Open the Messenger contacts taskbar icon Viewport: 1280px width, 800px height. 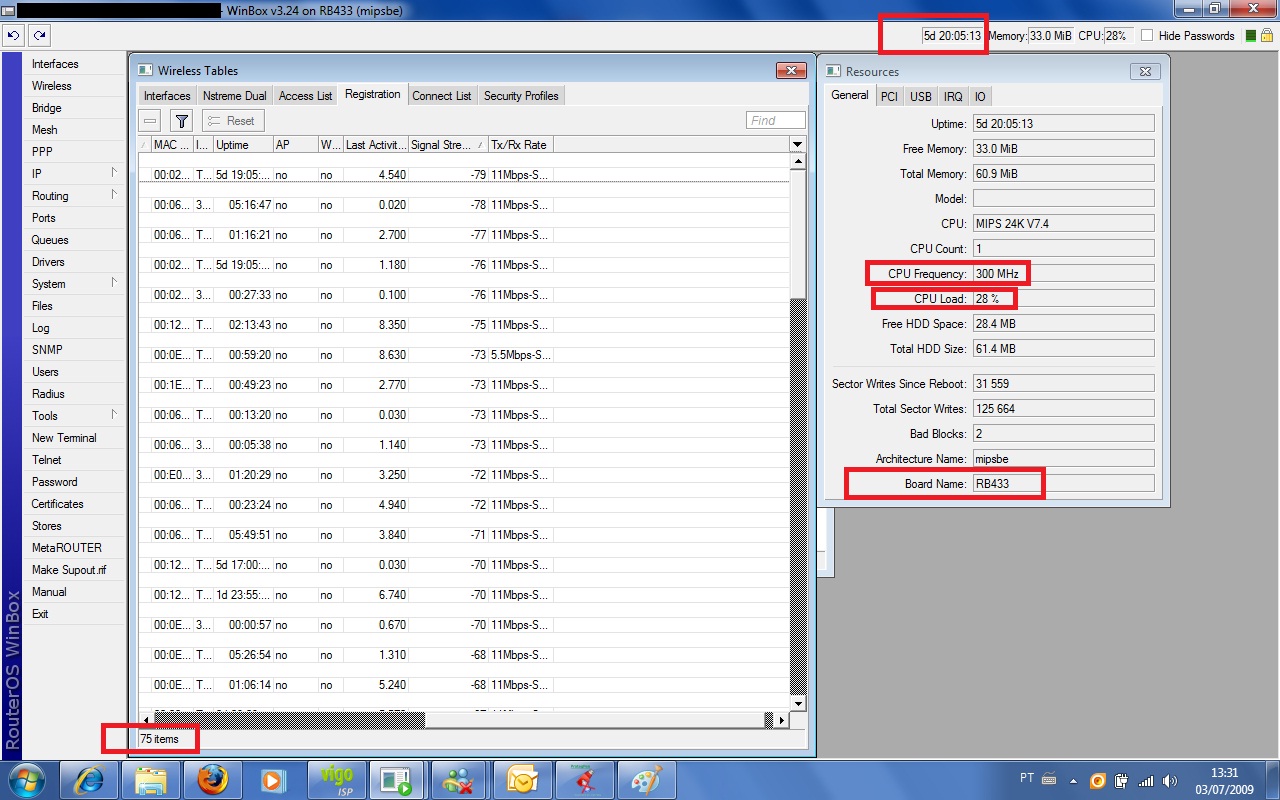pos(461,779)
